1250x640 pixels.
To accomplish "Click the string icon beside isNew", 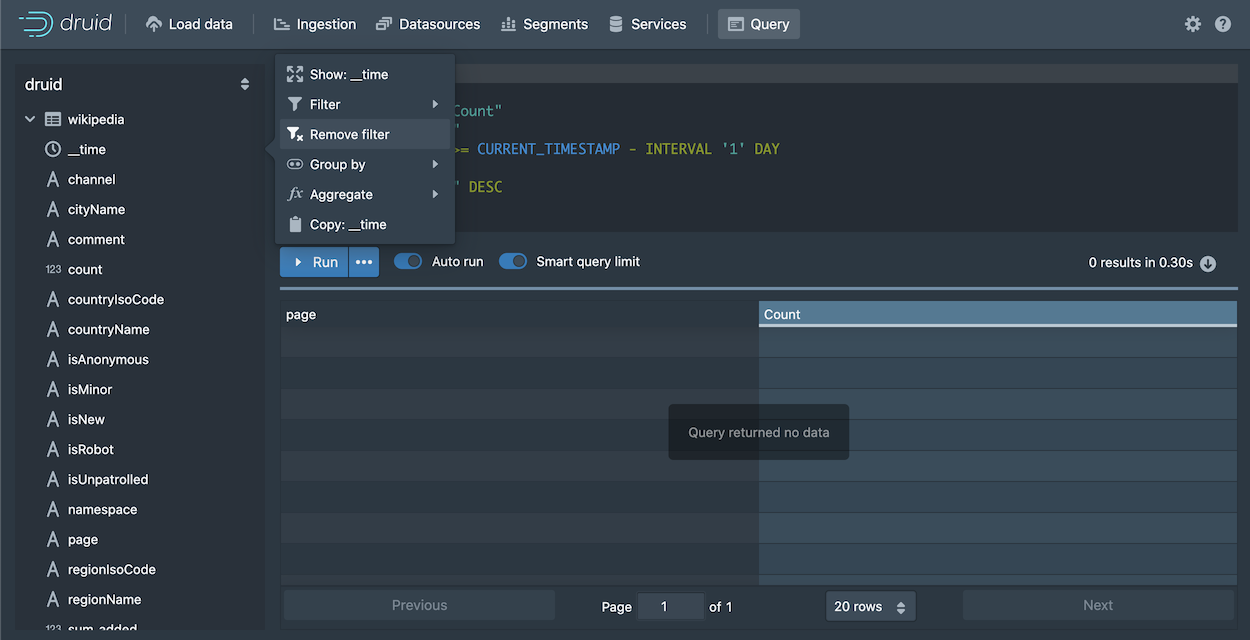I will [x=53, y=419].
